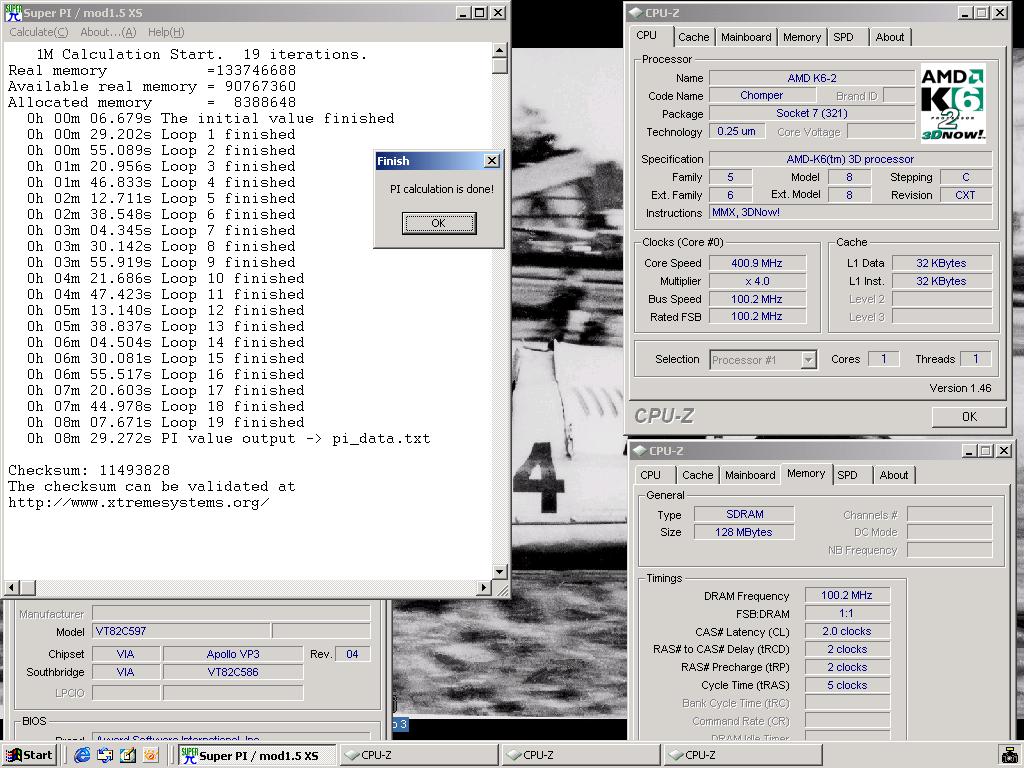This screenshot has height=768, width=1024.
Task: Select the Cache tab in lower CPU-Z window
Action: pyautogui.click(x=697, y=475)
